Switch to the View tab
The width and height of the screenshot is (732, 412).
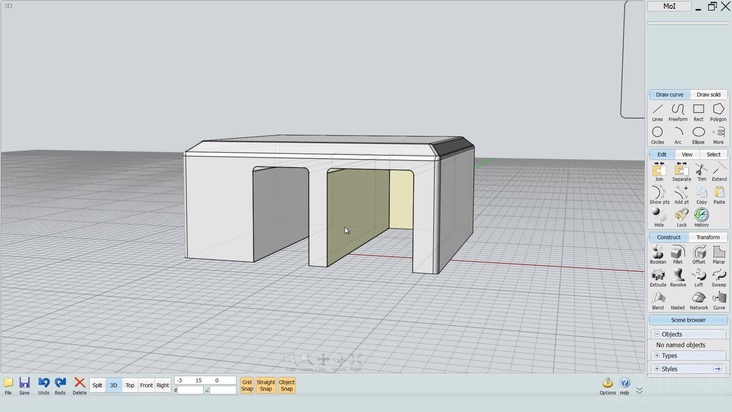point(687,154)
